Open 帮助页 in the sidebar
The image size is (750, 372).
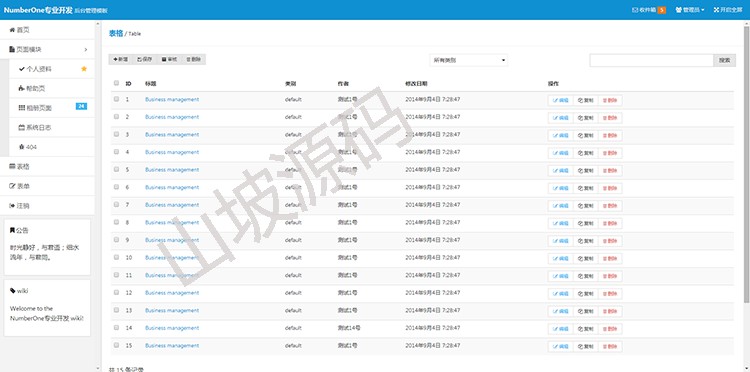[x=52, y=88]
